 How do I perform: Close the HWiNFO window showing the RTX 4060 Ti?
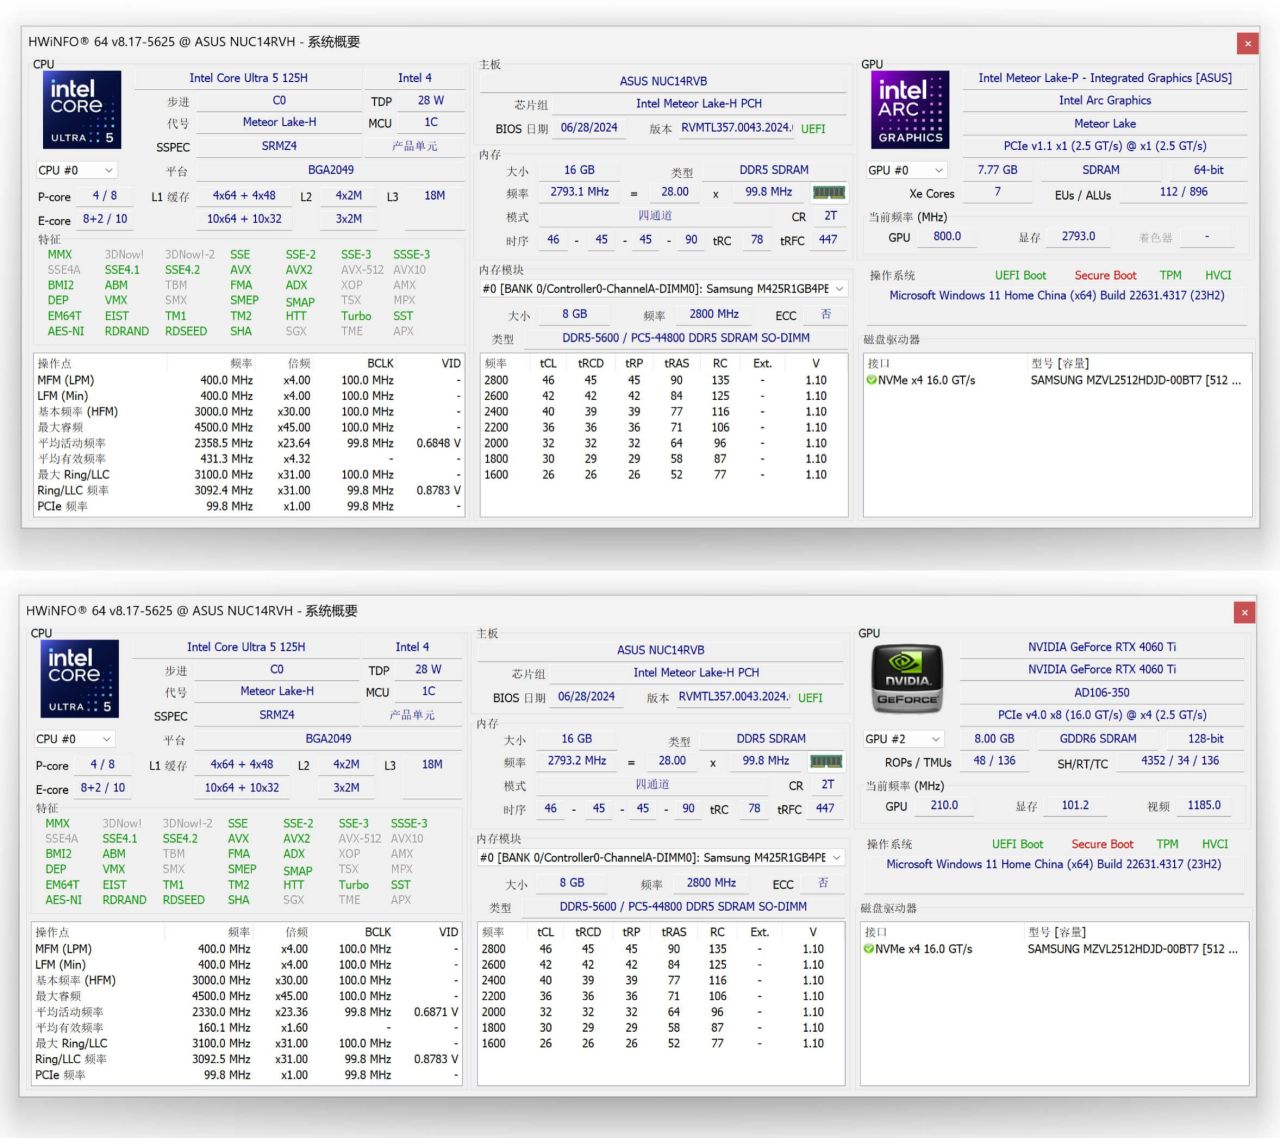coord(1244,612)
